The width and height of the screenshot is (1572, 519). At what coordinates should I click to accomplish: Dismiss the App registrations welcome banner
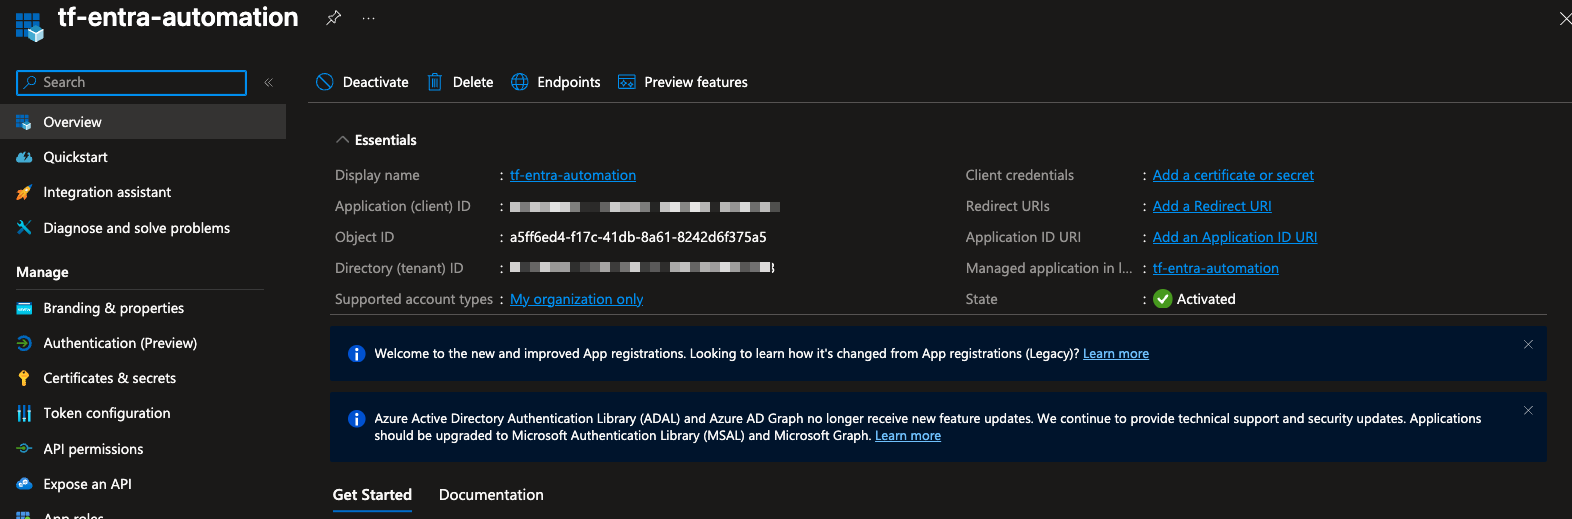click(1528, 344)
